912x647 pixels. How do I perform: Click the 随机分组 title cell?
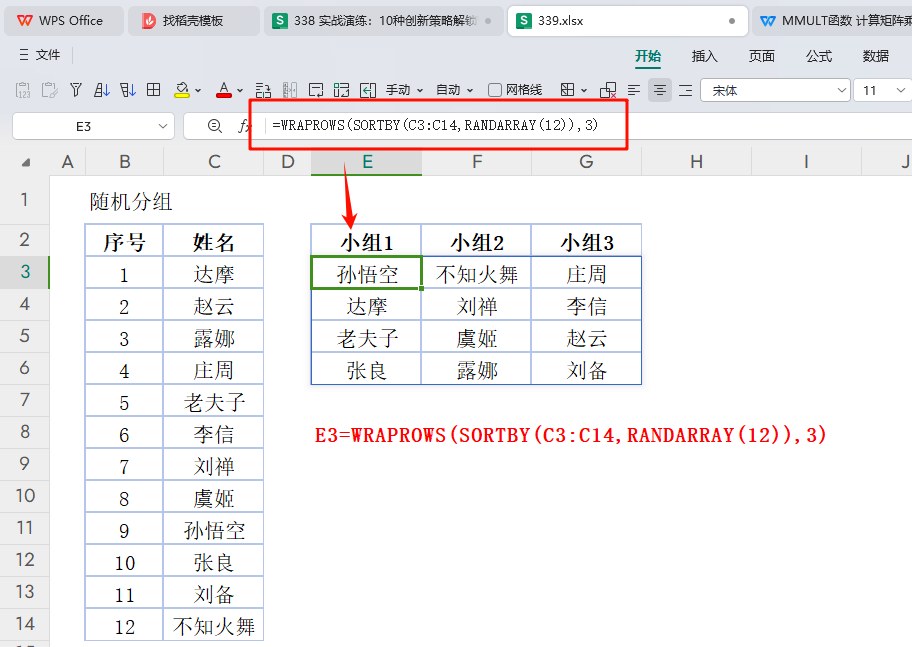coord(131,201)
